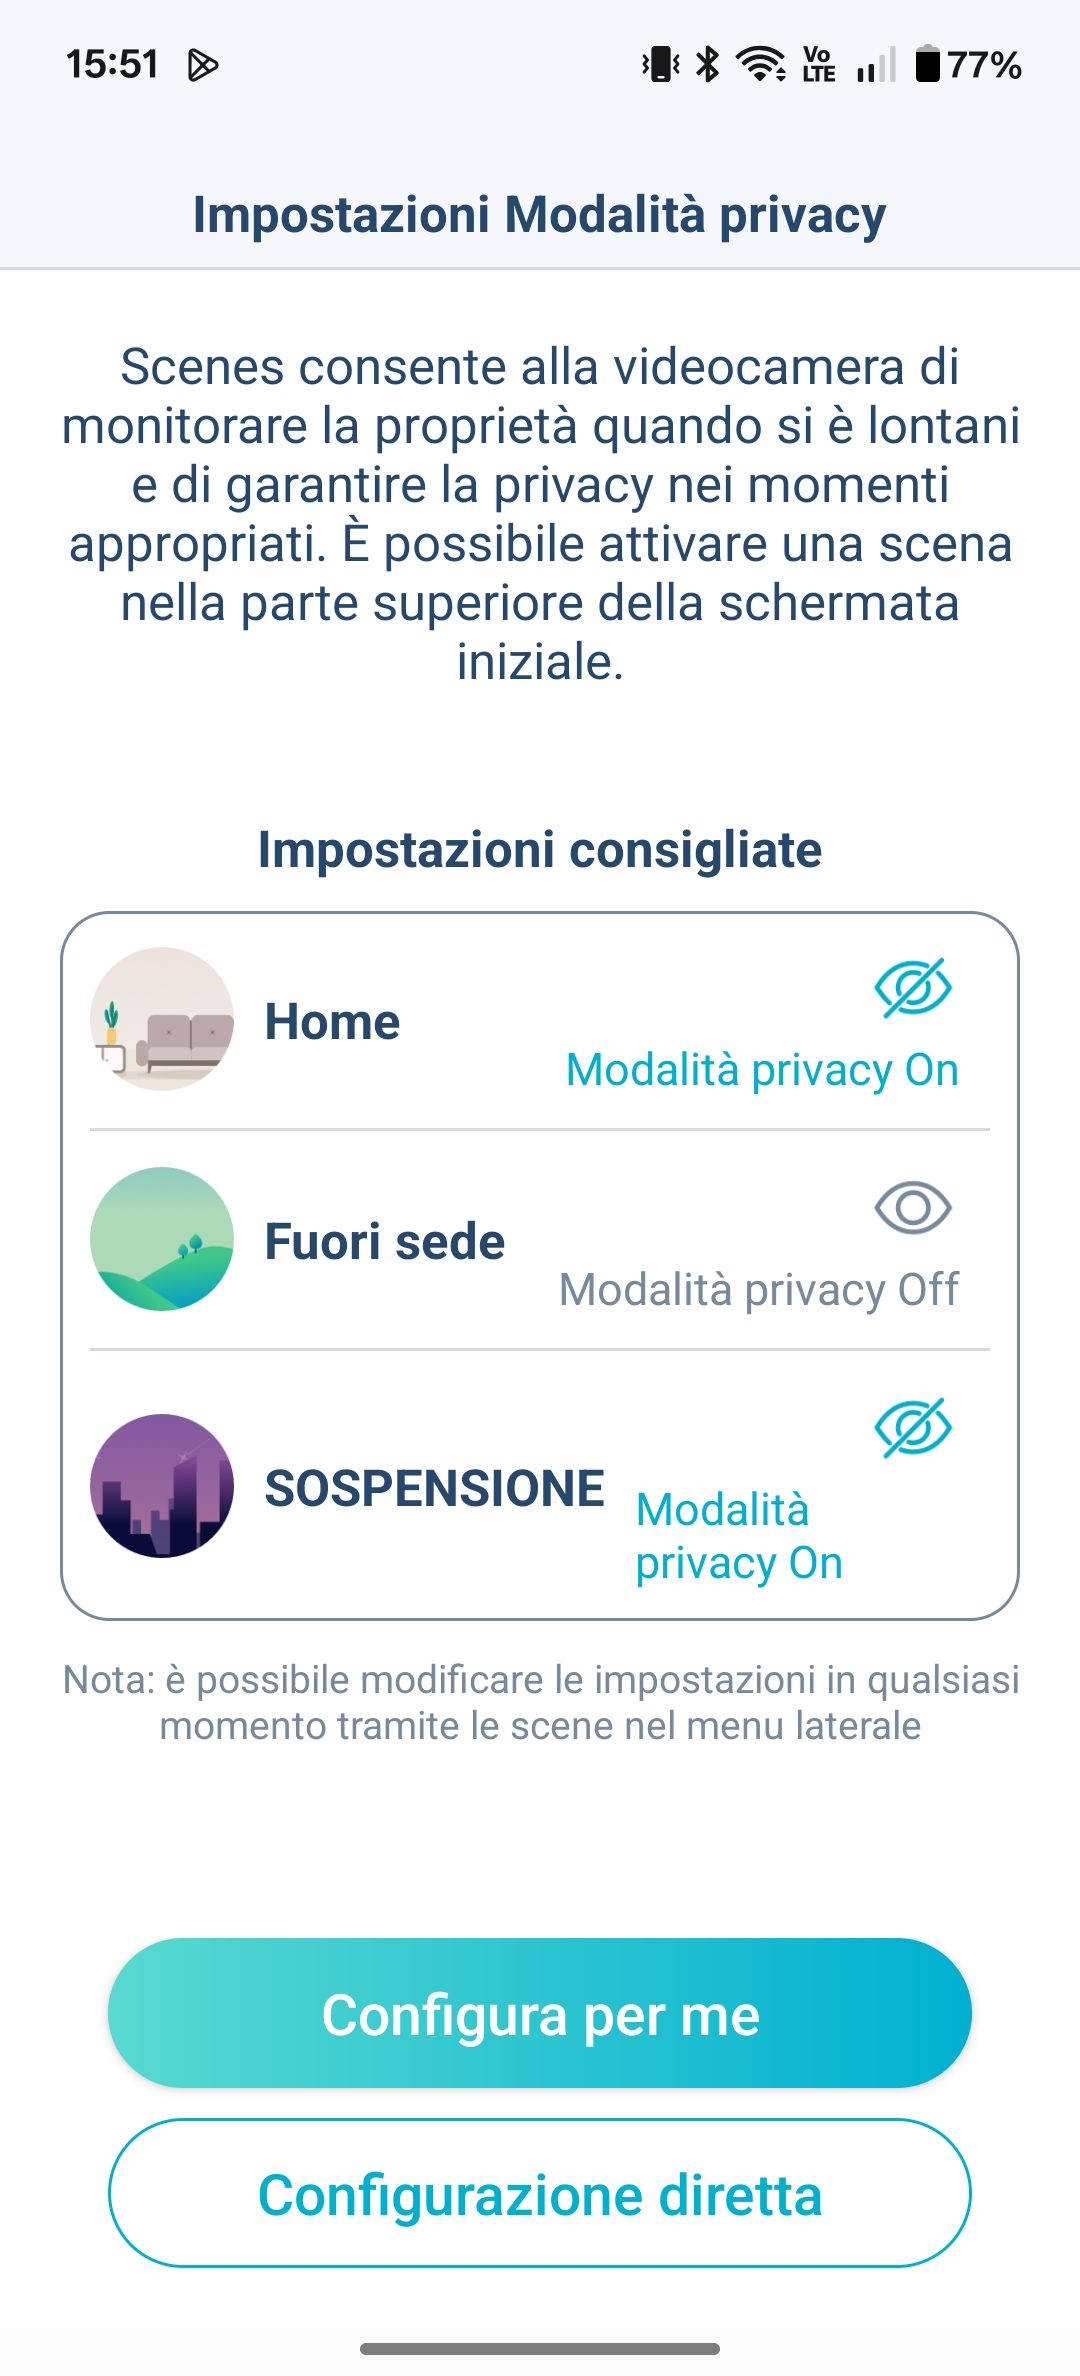Choose the Configurazione diretta button
Viewport: 1080px width, 2376px height.
click(x=540, y=2193)
